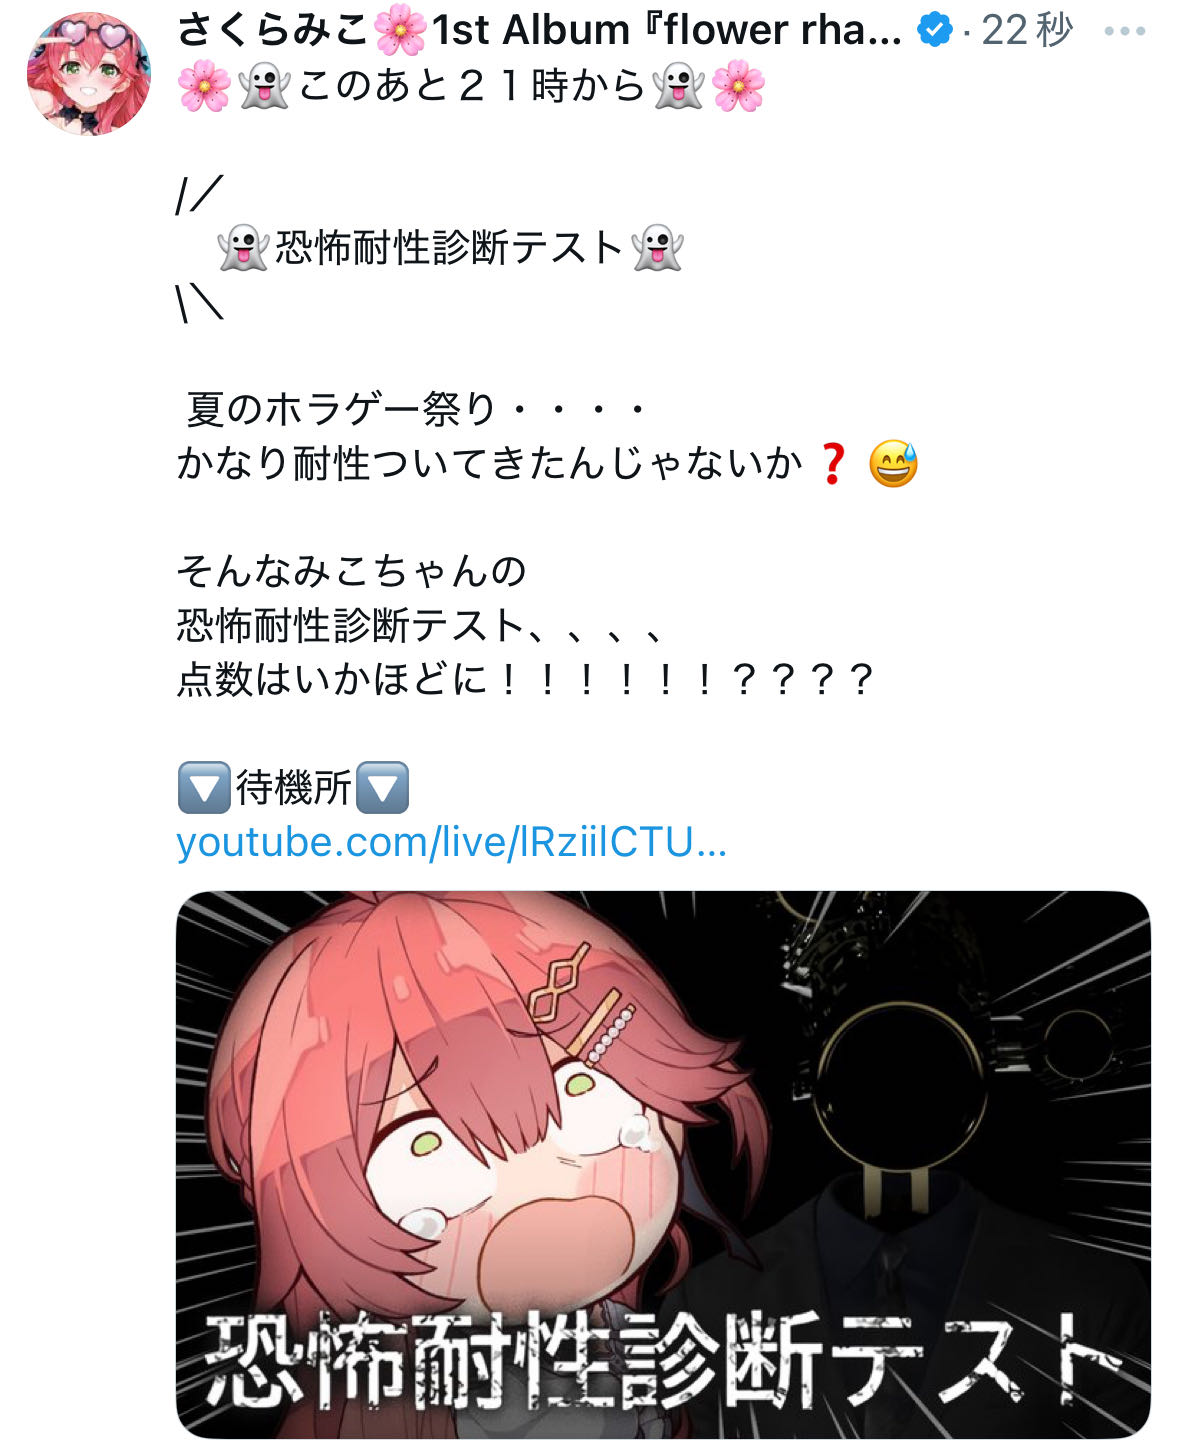Viewport: 1179px width, 1447px height.
Task: Click the 点数はいかほどに text line
Action: coord(525,680)
